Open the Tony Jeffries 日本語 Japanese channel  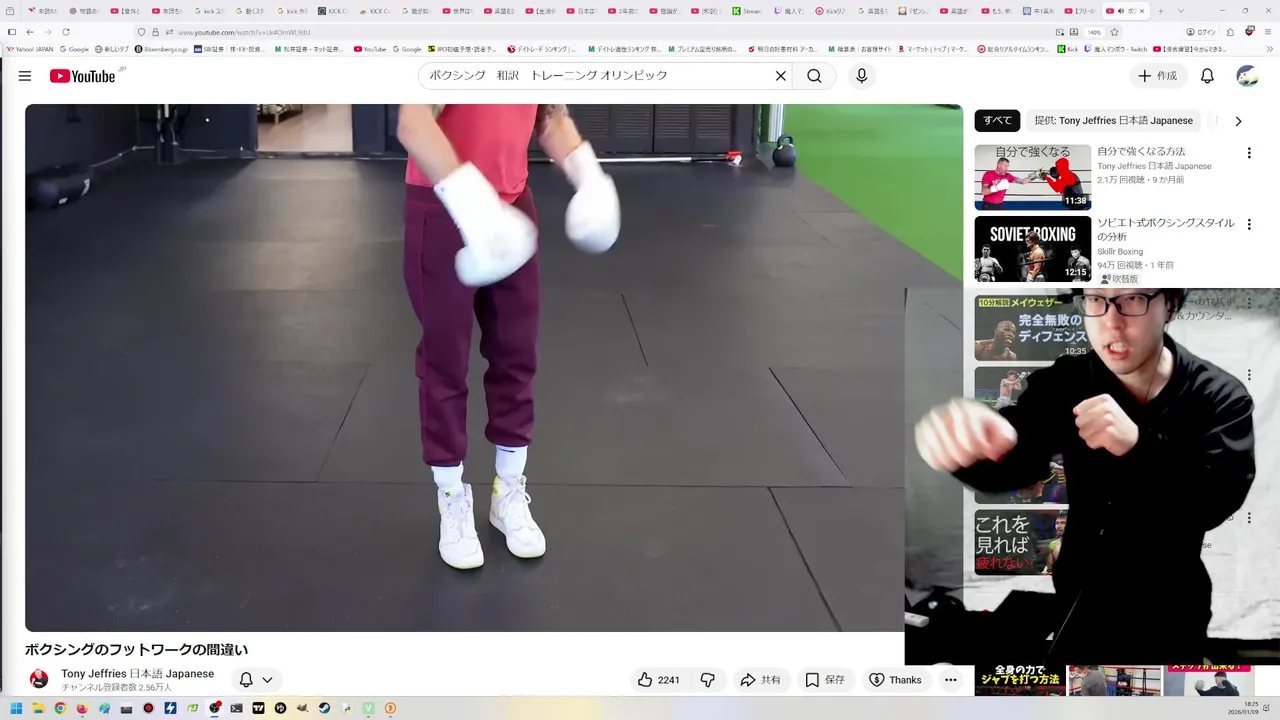click(137, 674)
